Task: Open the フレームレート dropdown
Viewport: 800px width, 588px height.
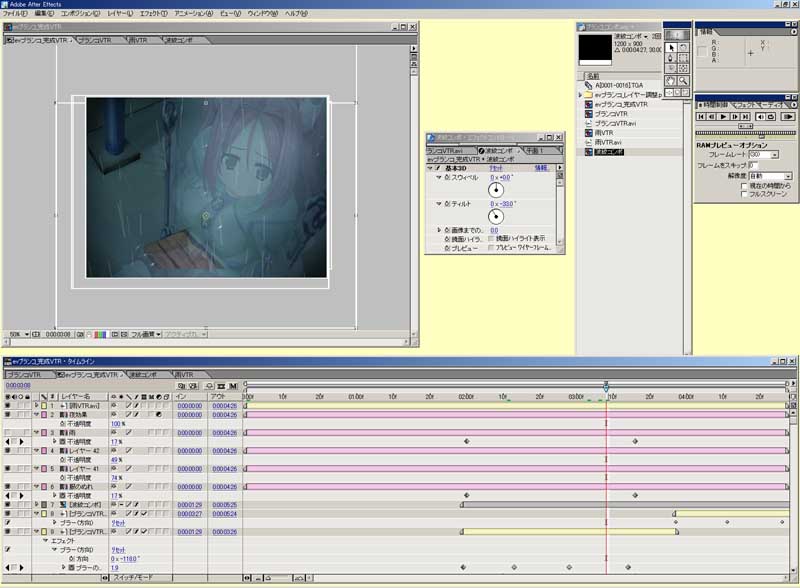Action: (x=775, y=155)
